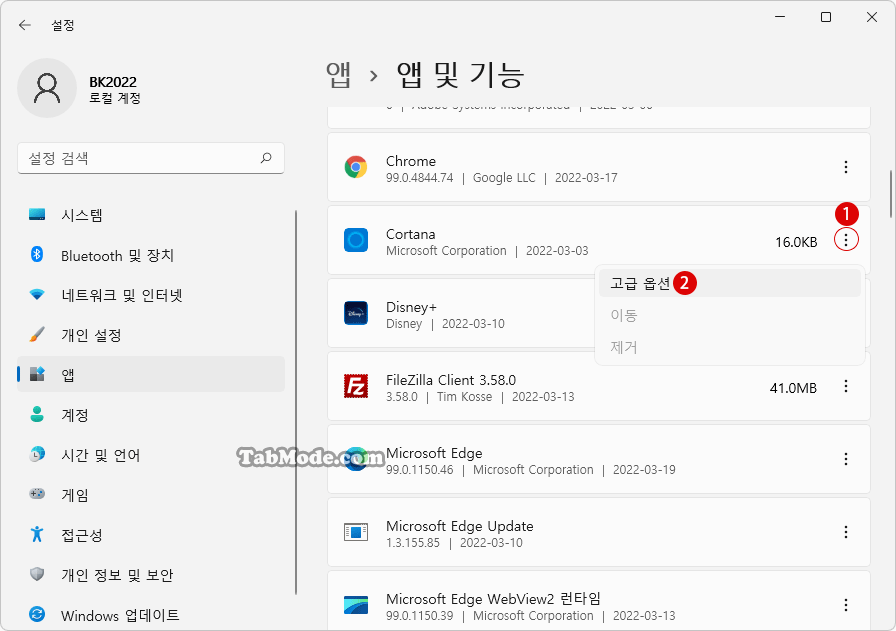Click the accounts person icon
Image resolution: width=896 pixels, height=631 pixels.
coord(37,414)
